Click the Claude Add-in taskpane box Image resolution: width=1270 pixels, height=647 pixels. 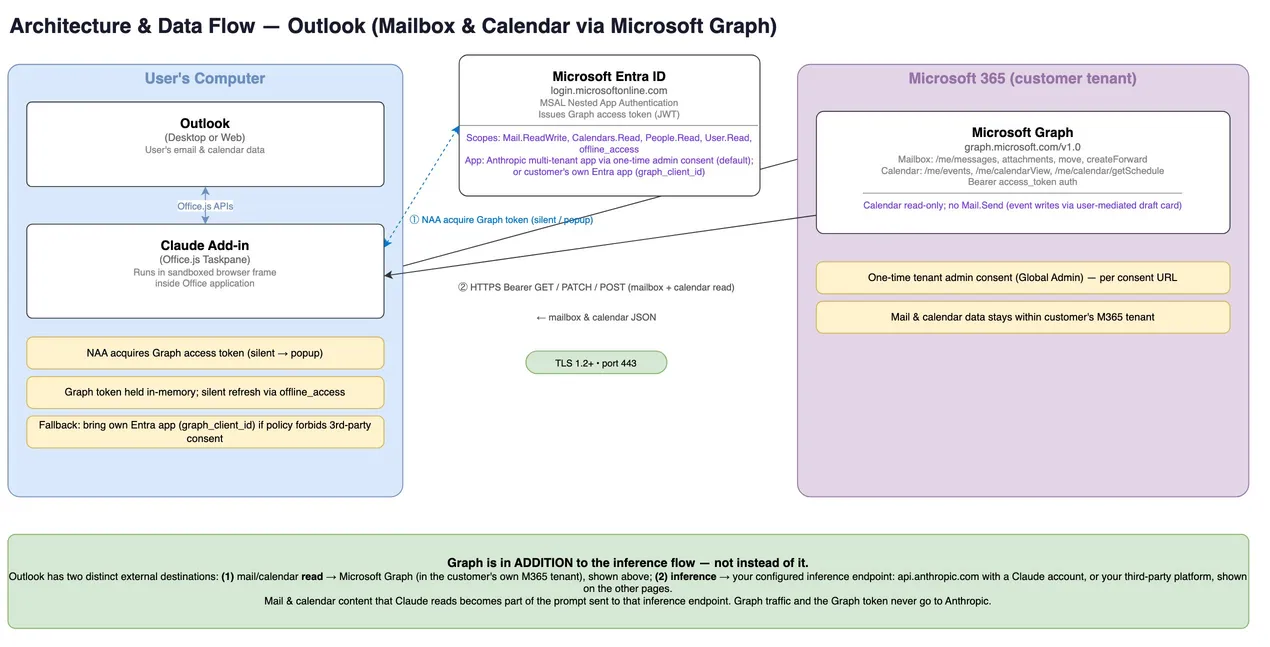point(205,271)
